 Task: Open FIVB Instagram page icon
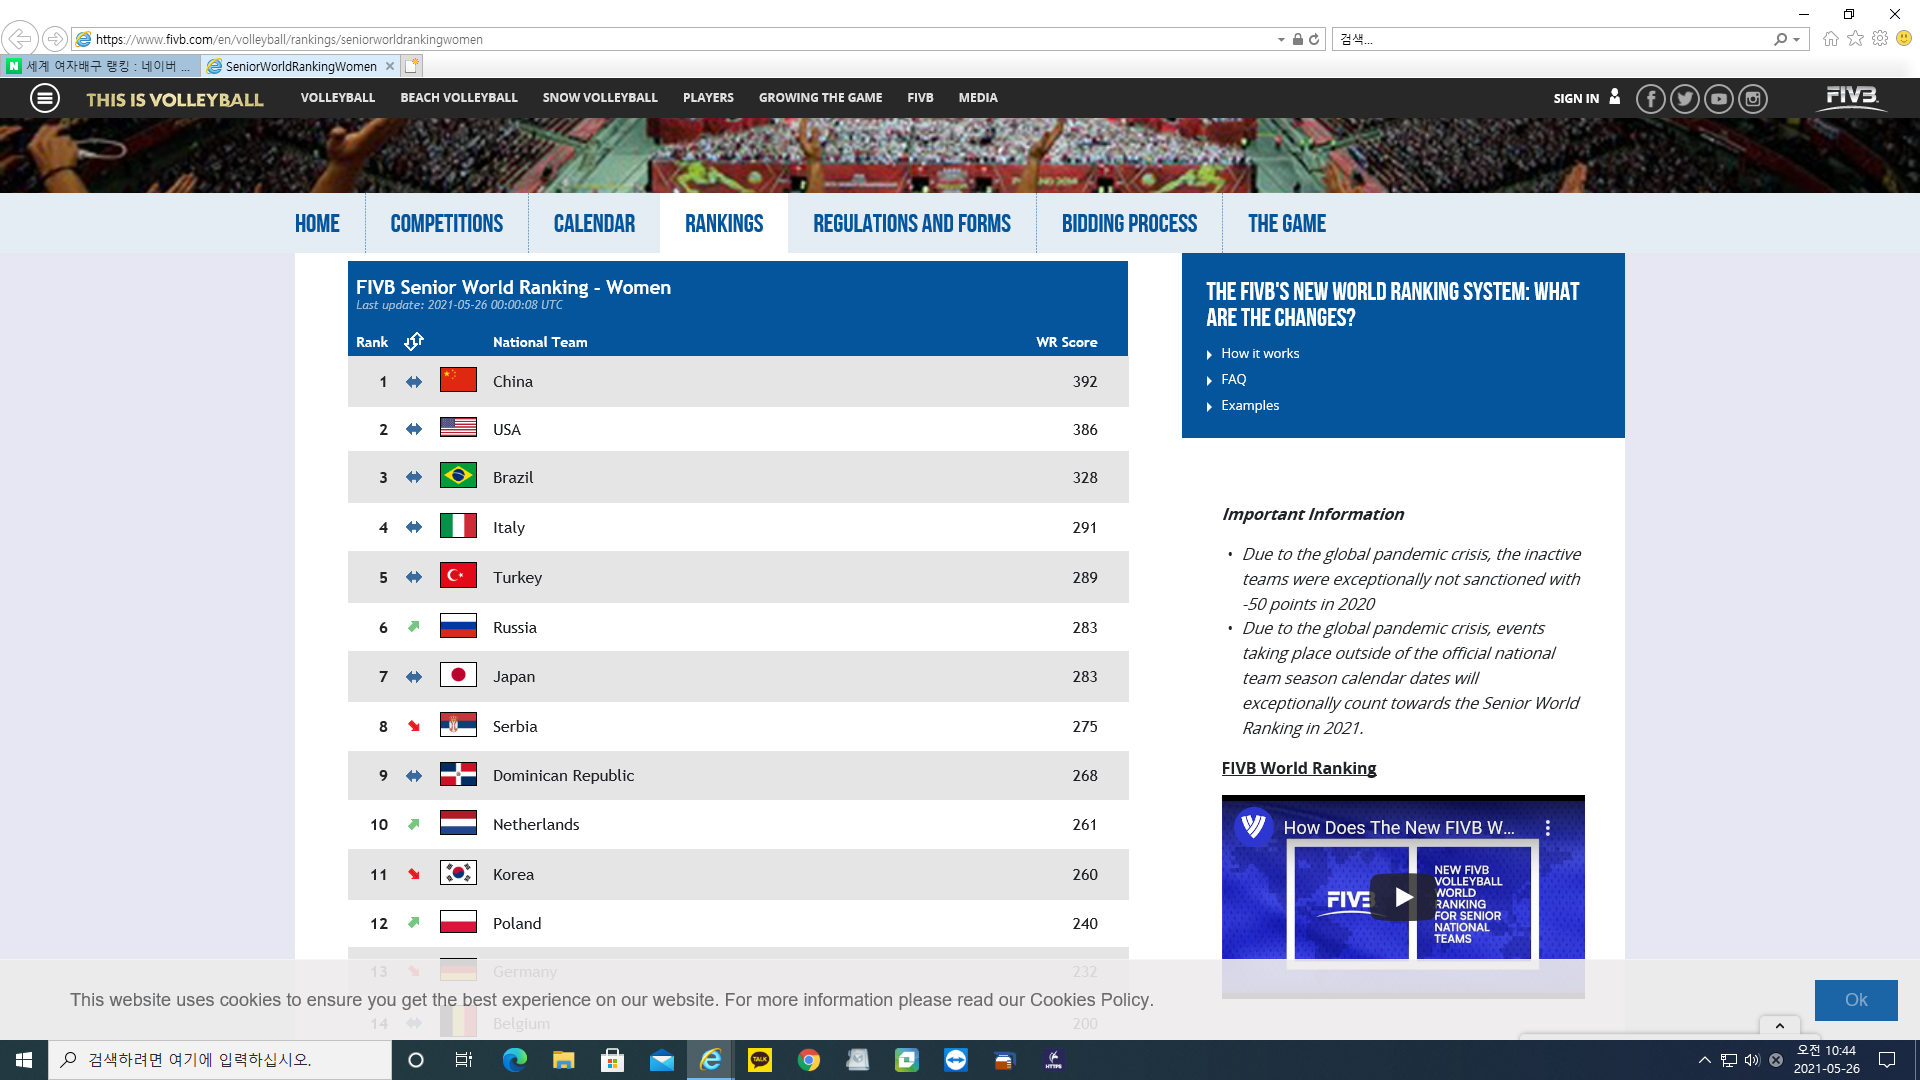1753,99
